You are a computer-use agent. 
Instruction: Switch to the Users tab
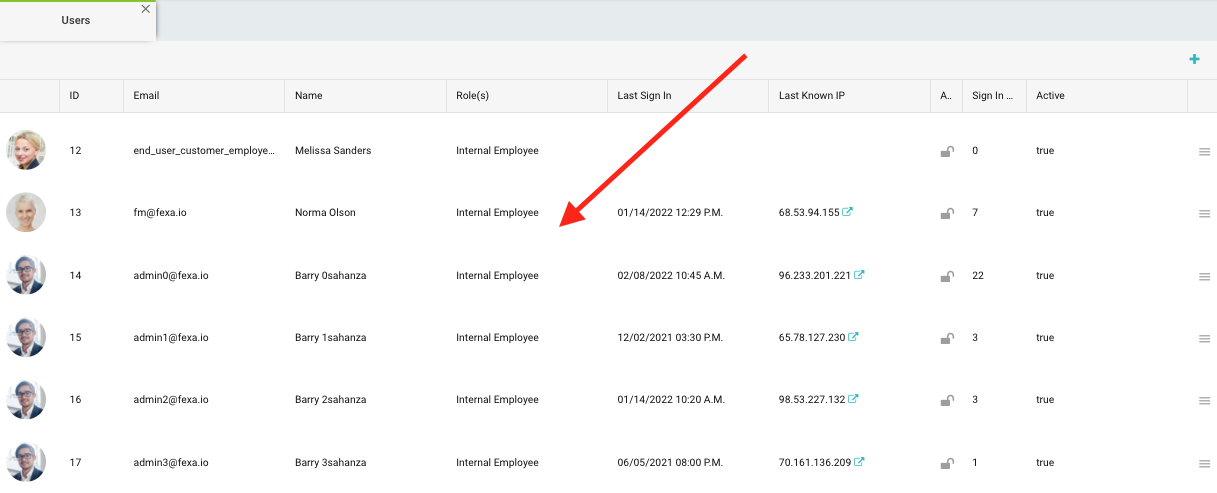[76, 20]
